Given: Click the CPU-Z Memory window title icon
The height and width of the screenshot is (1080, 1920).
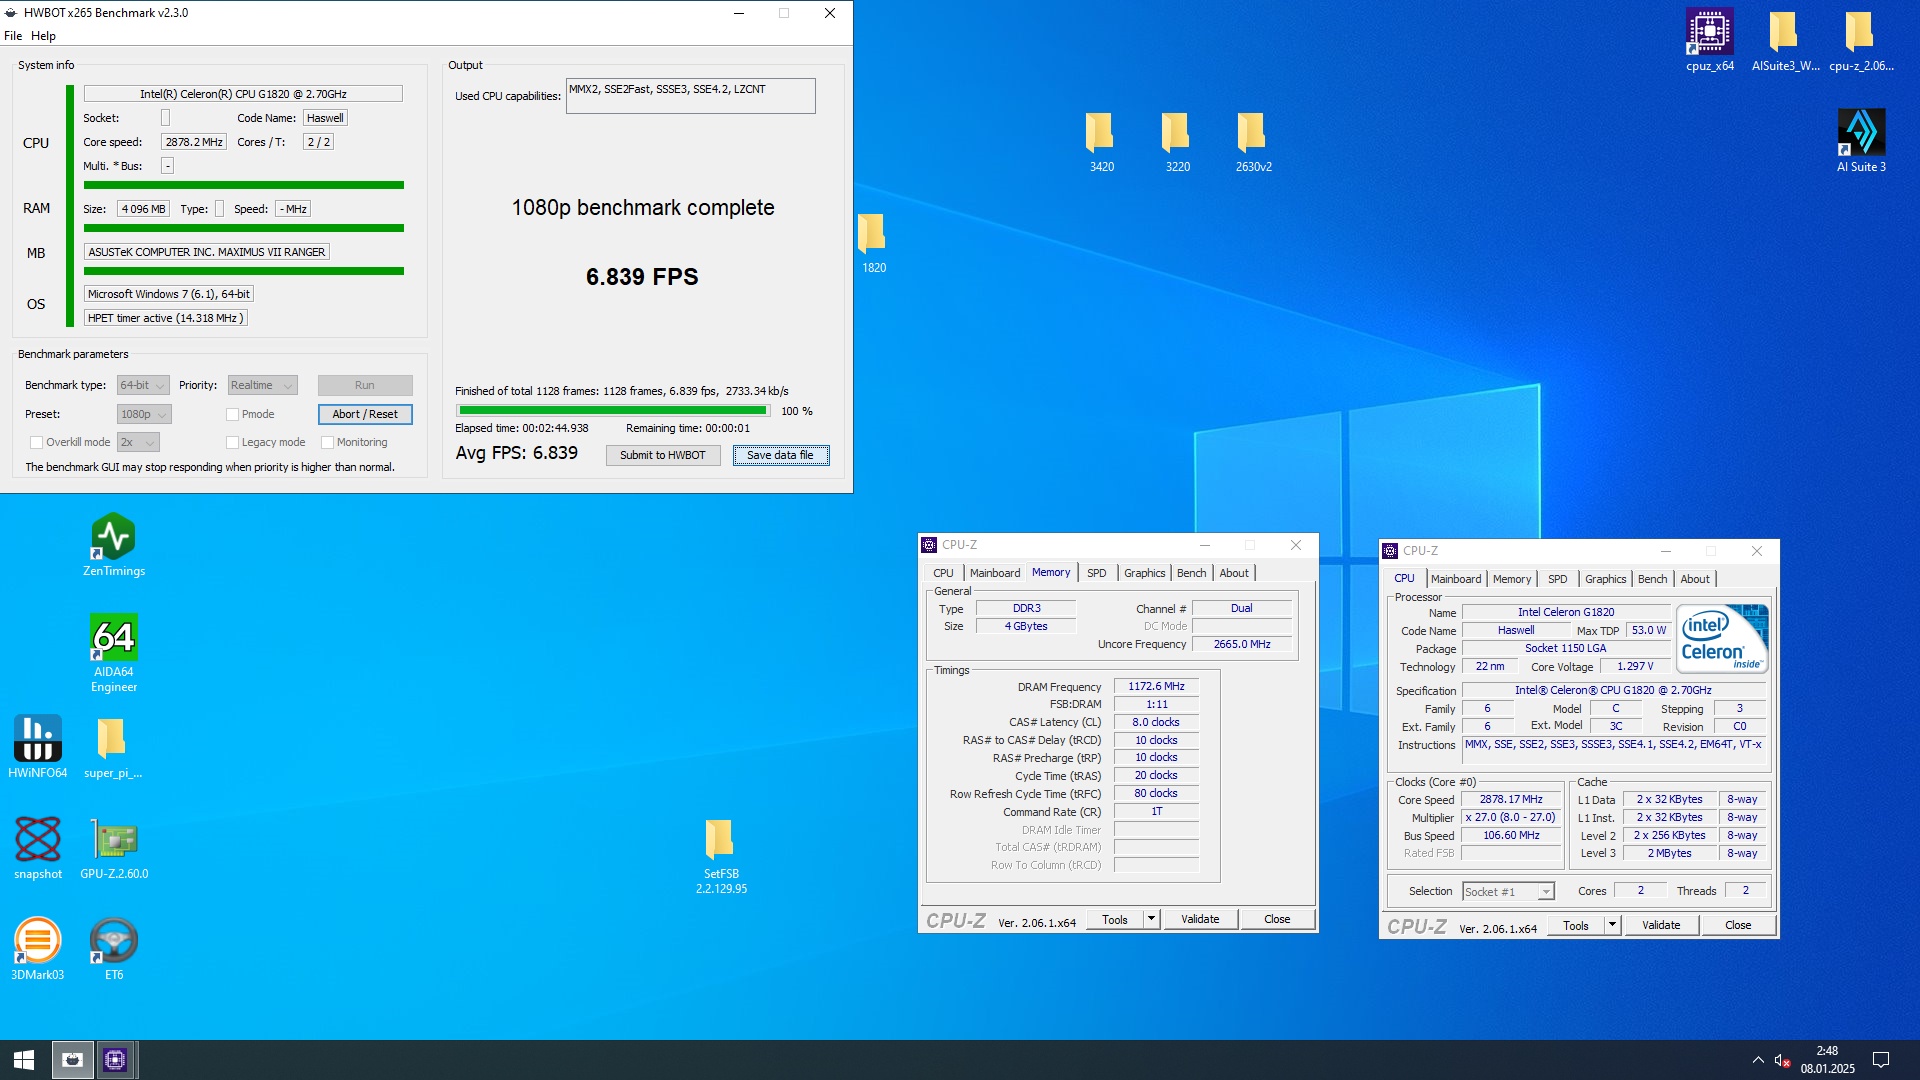Looking at the screenshot, I should click(x=929, y=545).
